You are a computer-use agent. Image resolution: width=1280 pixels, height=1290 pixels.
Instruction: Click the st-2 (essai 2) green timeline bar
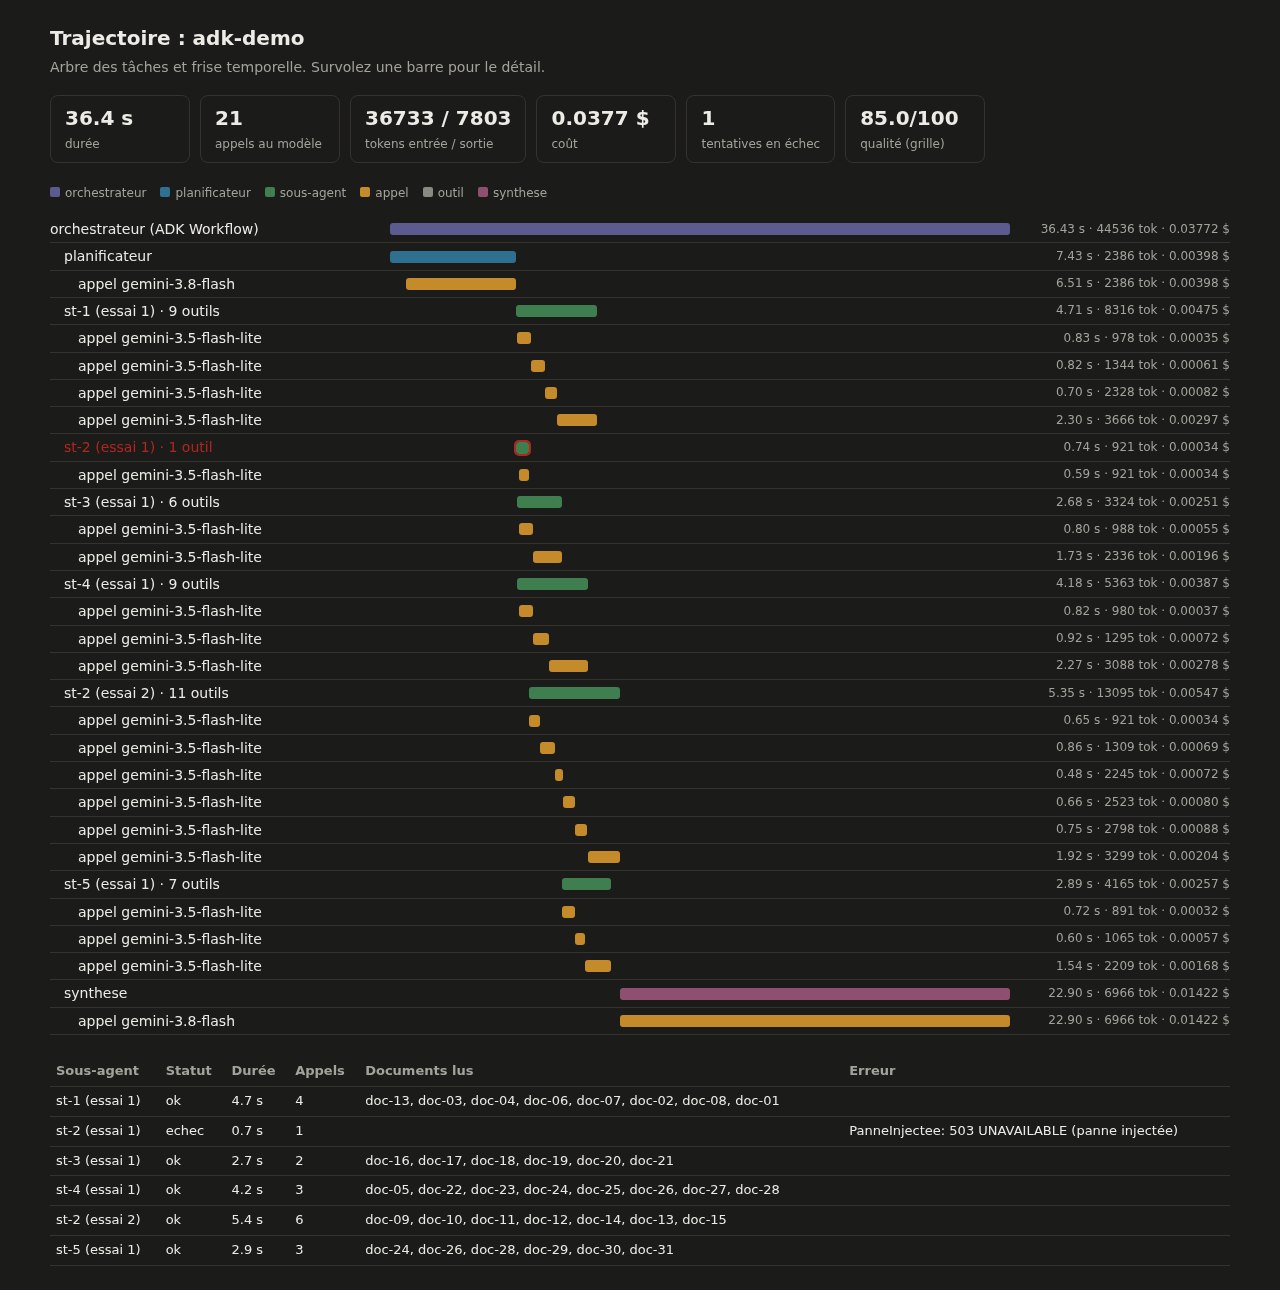pos(574,693)
